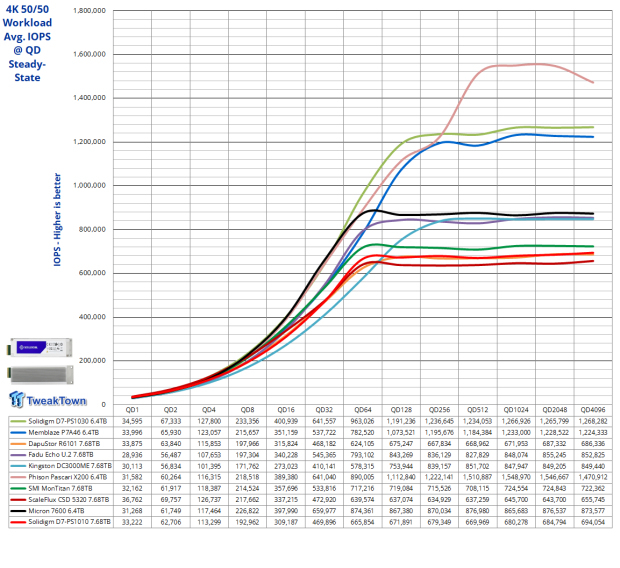The width and height of the screenshot is (620, 568).
Task: Click the TweakTown logo
Action: pyautogui.click(x=45, y=399)
